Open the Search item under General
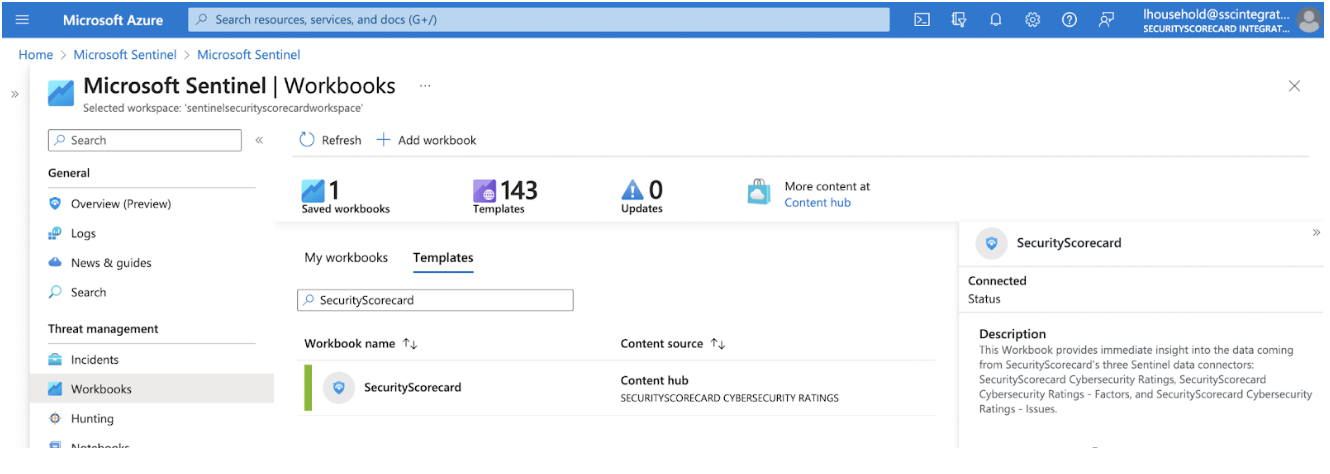1330x474 pixels. click(x=88, y=293)
